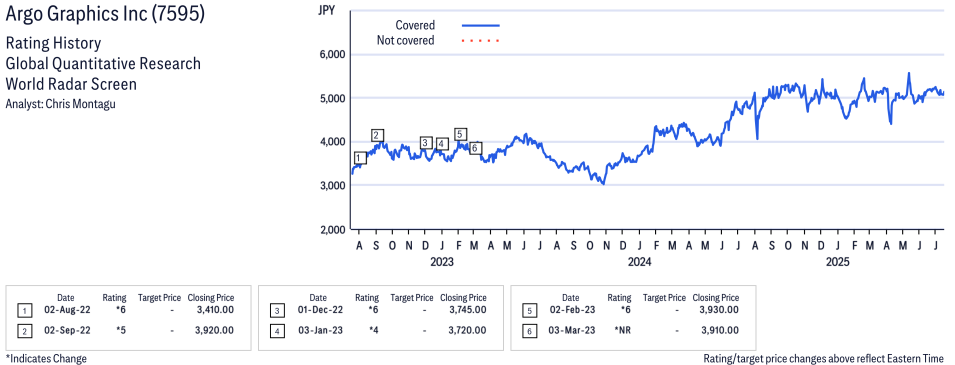Click the Covered legend label
This screenshot has height=365, width=955.
pyautogui.click(x=415, y=26)
